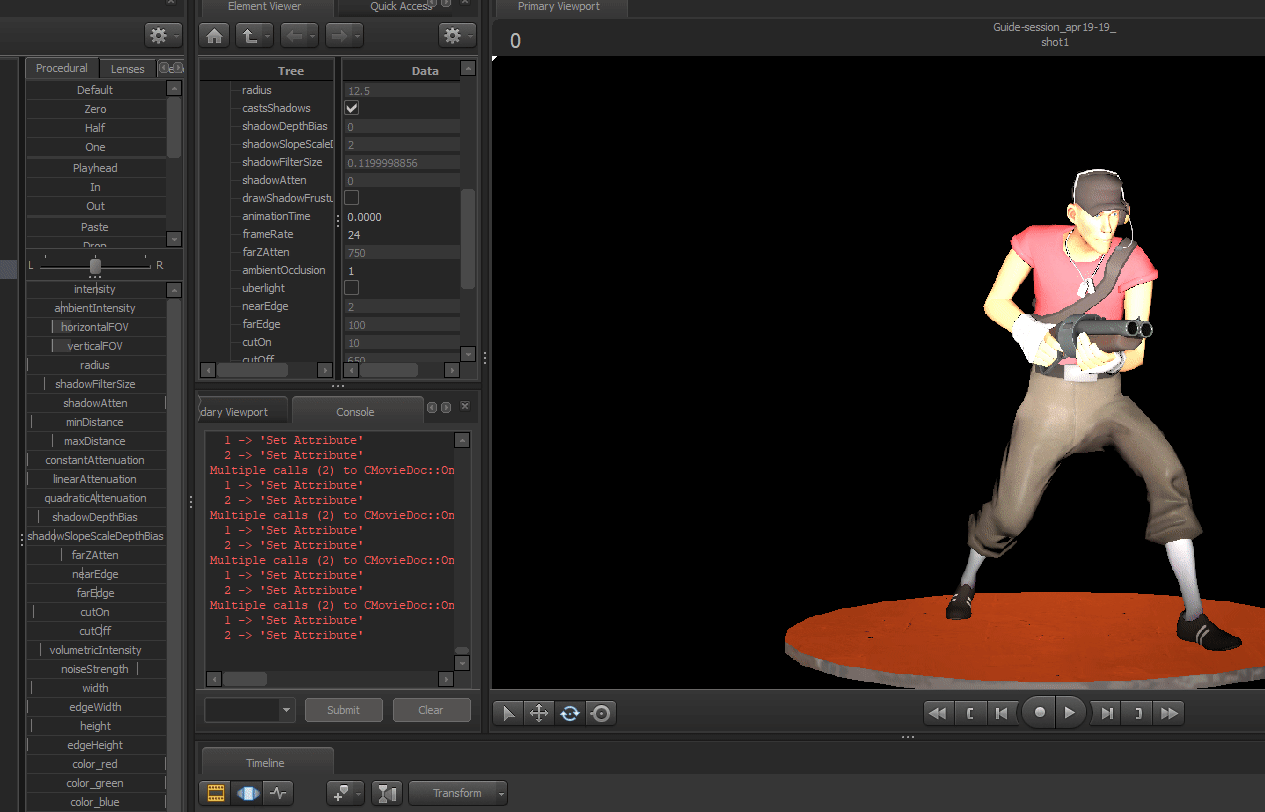Select the Lenses tab
Viewport: 1265px width, 812px height.
(128, 69)
